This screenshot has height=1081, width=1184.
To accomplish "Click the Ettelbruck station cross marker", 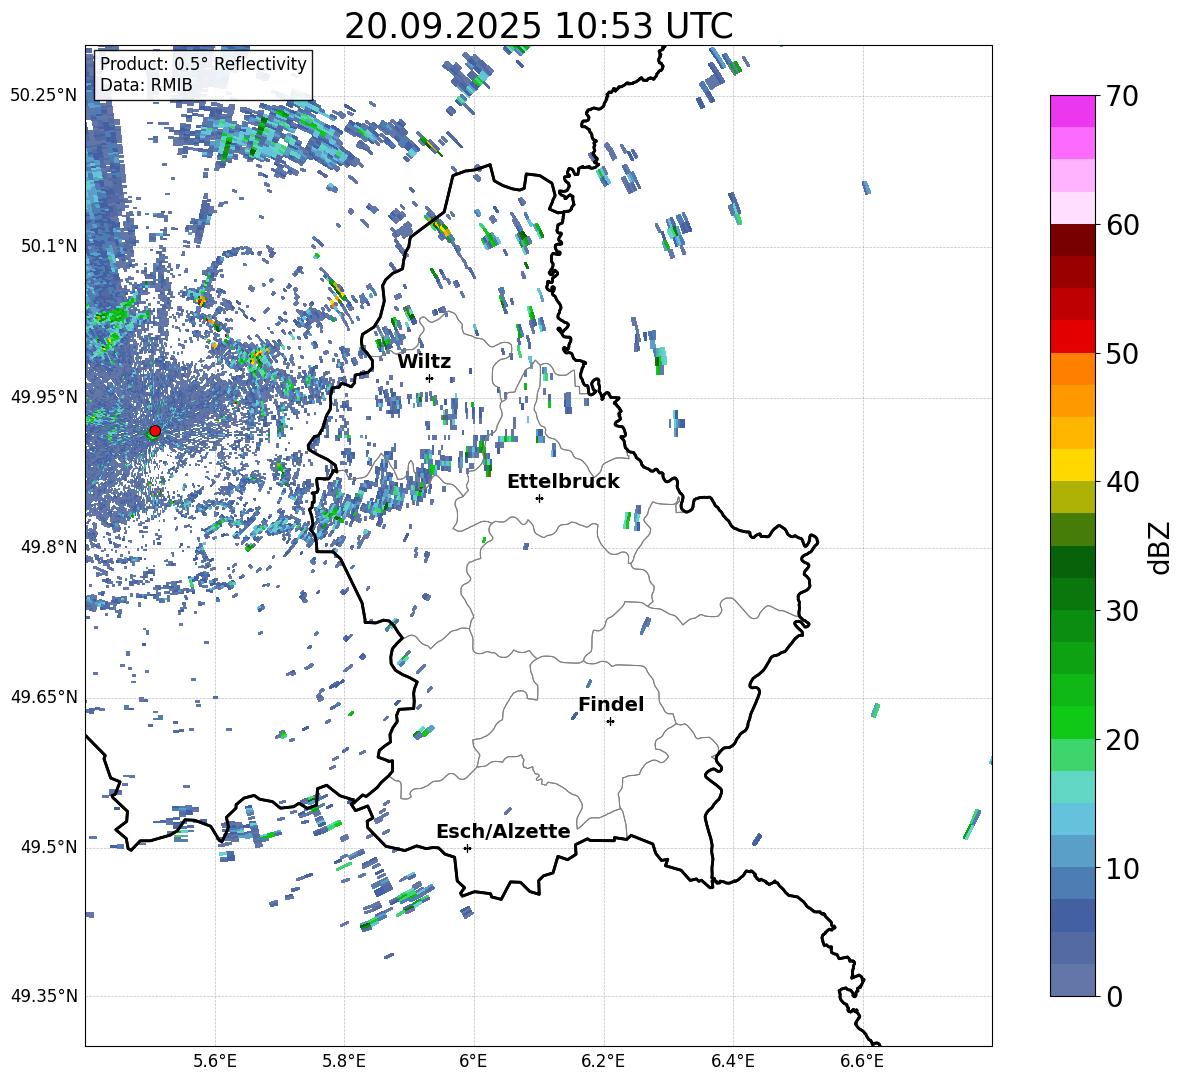I will tap(539, 498).
